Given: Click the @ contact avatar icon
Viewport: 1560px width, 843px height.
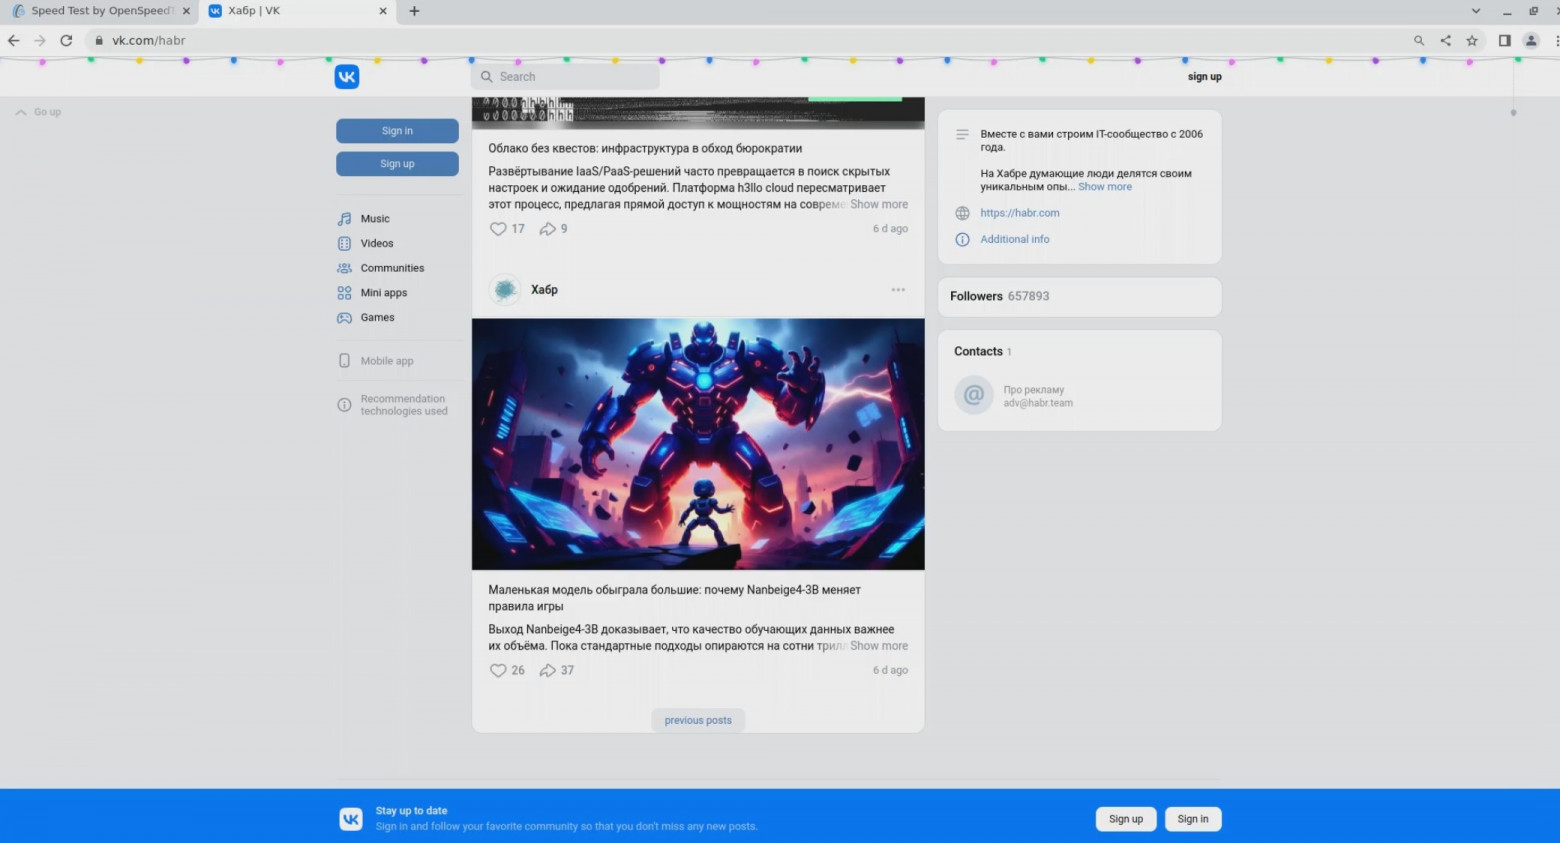Looking at the screenshot, I should [973, 396].
